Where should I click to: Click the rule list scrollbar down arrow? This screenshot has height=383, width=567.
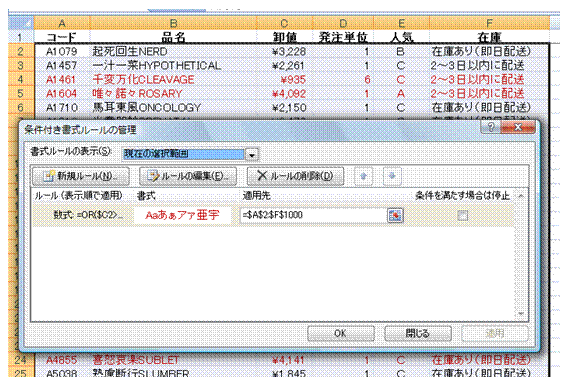pyautogui.click(x=521, y=314)
